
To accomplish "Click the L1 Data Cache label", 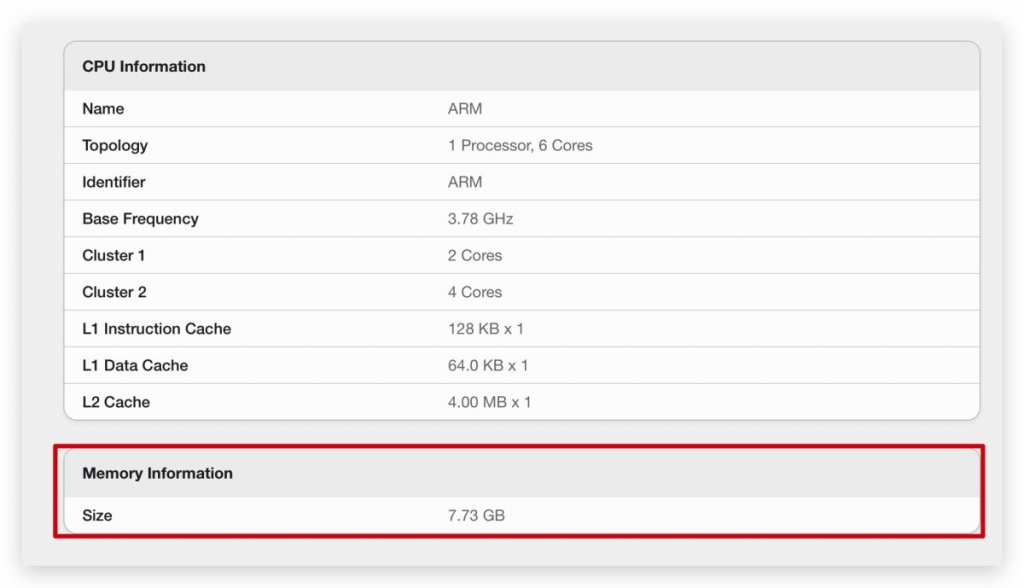I will (x=135, y=365).
